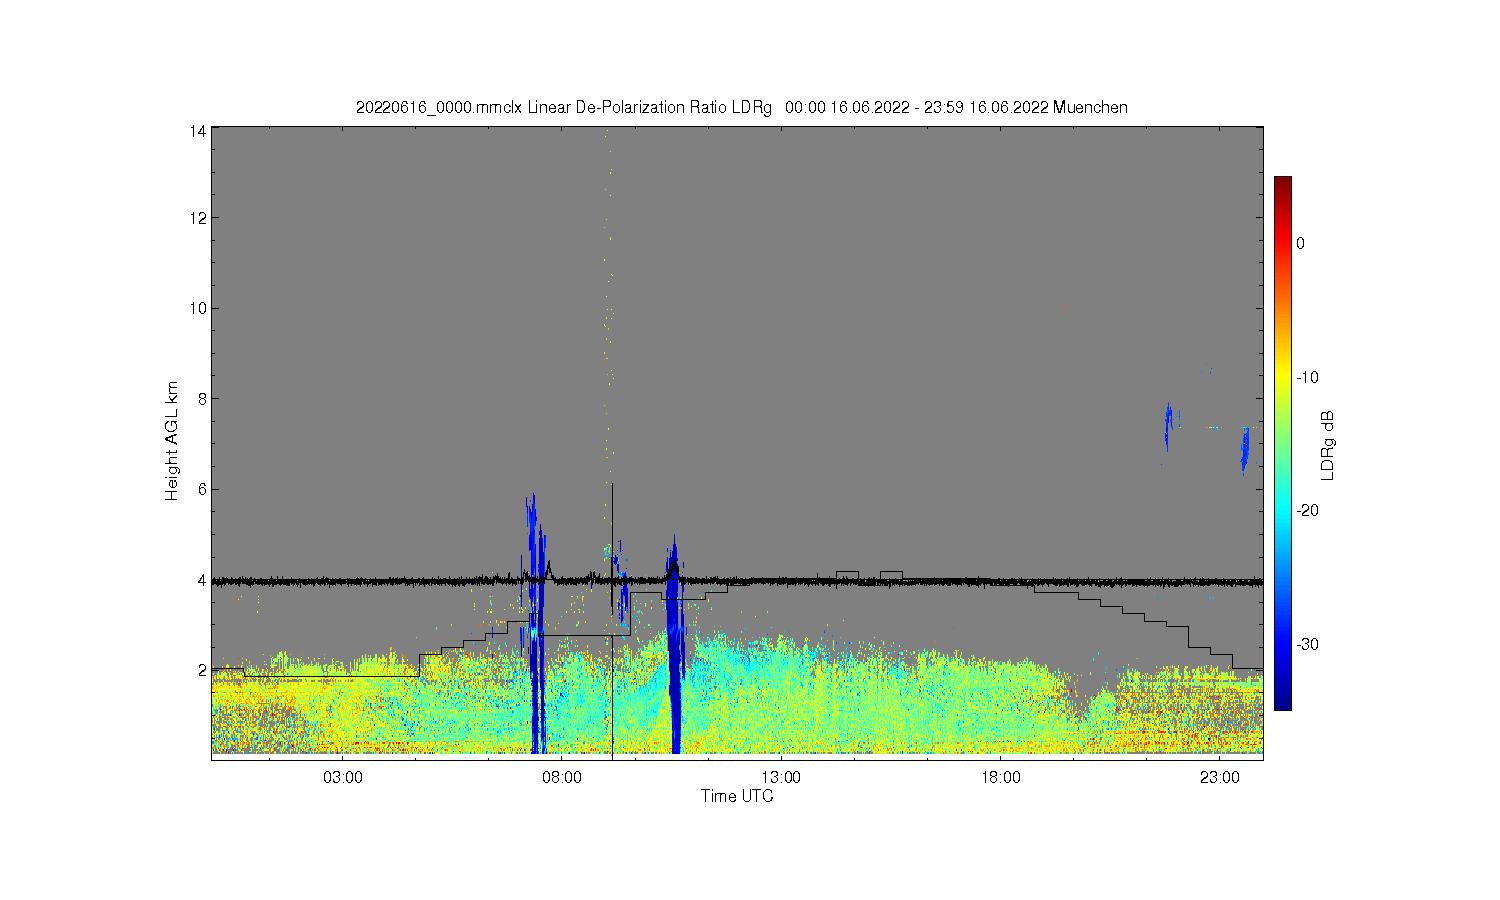Viewport: 1500px width, 900px height.
Task: Click the LDRg color scale bar
Action: click(1282, 443)
